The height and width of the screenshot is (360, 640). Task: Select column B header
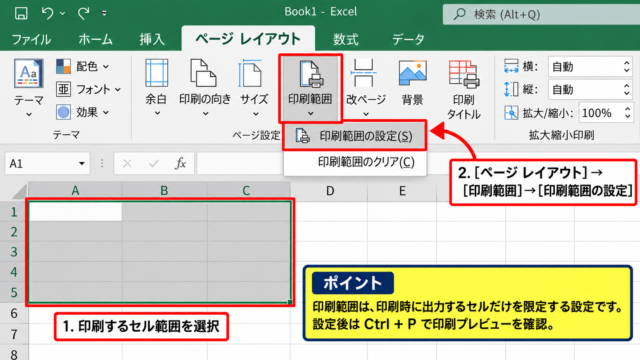click(164, 191)
